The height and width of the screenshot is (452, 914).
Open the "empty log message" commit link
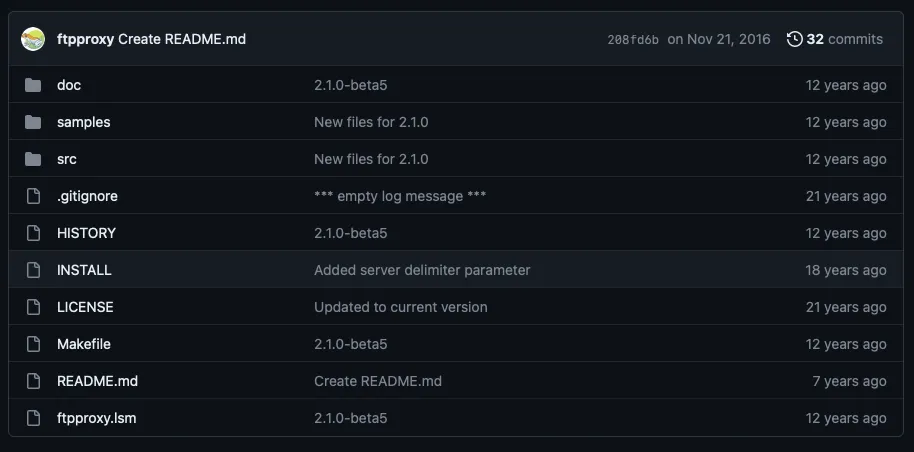pos(400,196)
